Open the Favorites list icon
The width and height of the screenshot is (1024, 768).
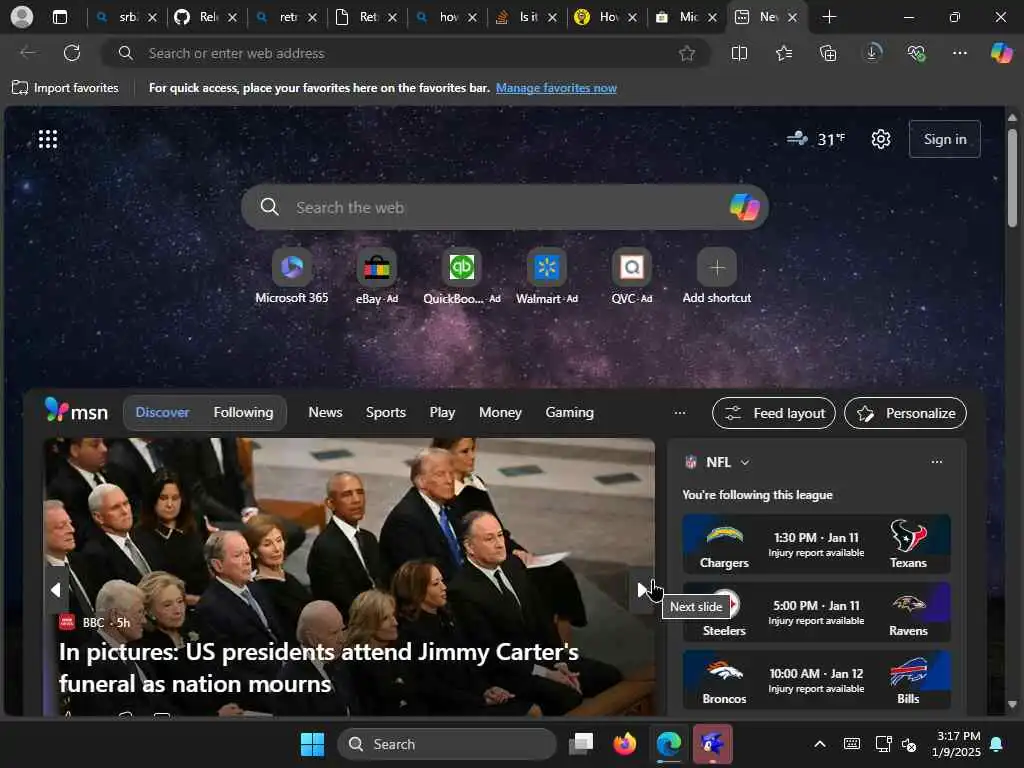pyautogui.click(x=784, y=53)
